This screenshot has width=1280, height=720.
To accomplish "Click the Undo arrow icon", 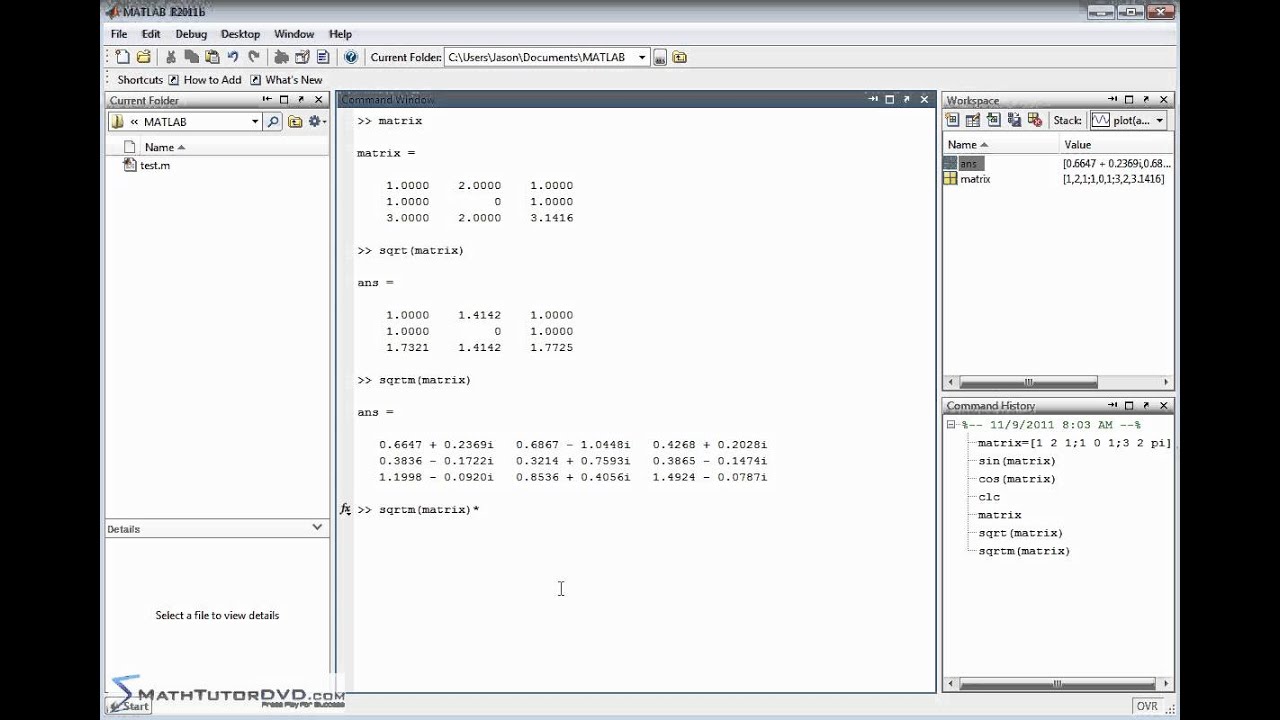I will pyautogui.click(x=233, y=57).
